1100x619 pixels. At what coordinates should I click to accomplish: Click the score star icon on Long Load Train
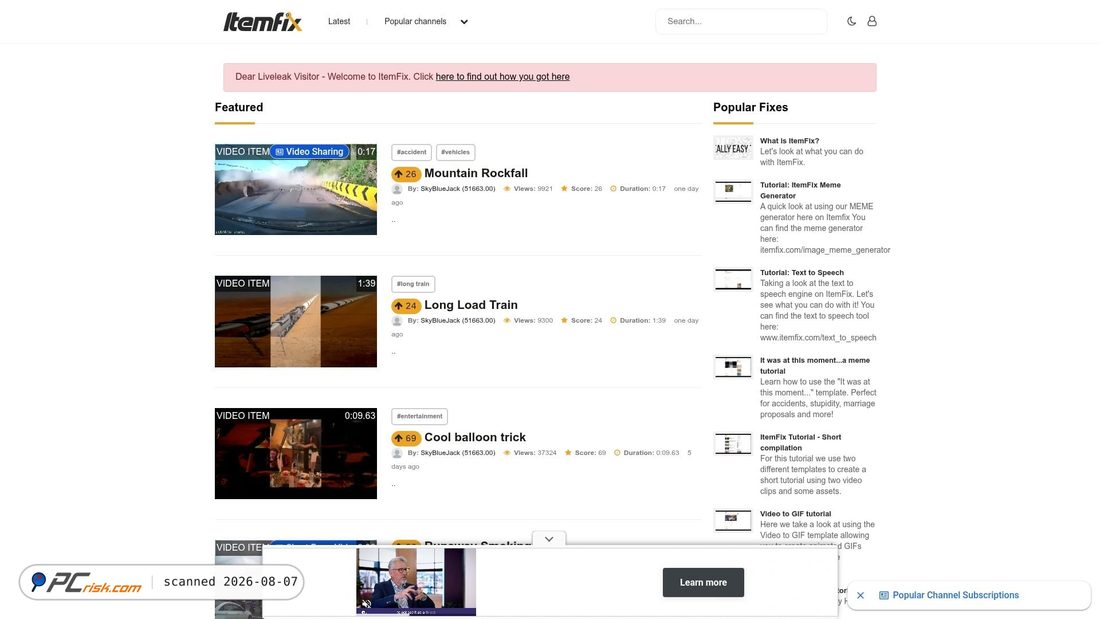tap(564, 321)
